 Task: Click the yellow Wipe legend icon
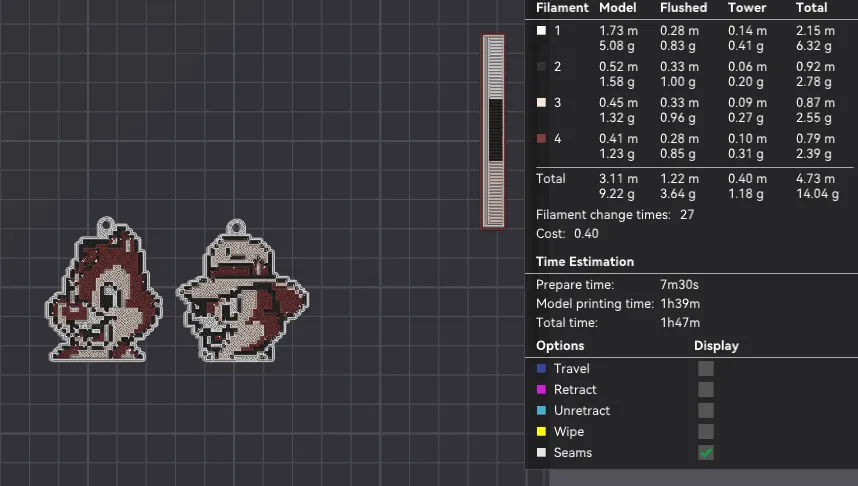[541, 432]
